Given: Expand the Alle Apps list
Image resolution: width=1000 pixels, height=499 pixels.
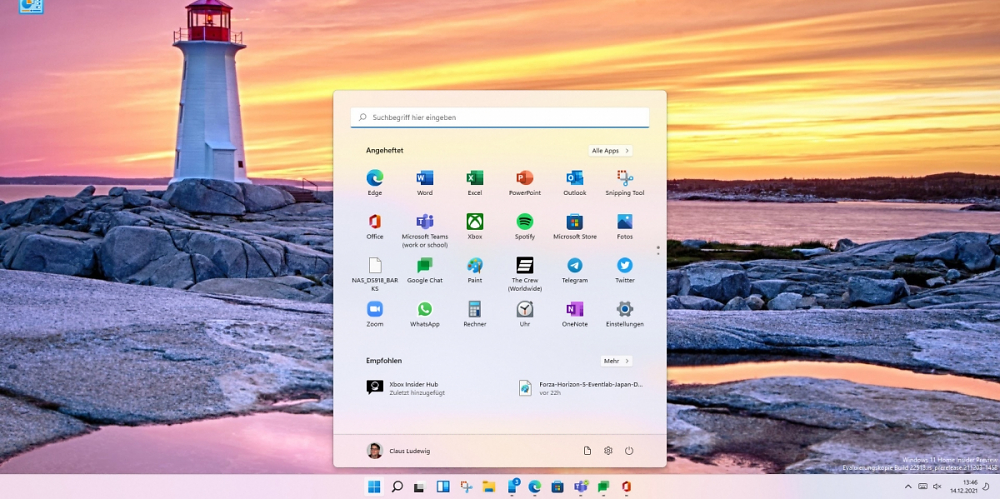Looking at the screenshot, I should click(610, 151).
